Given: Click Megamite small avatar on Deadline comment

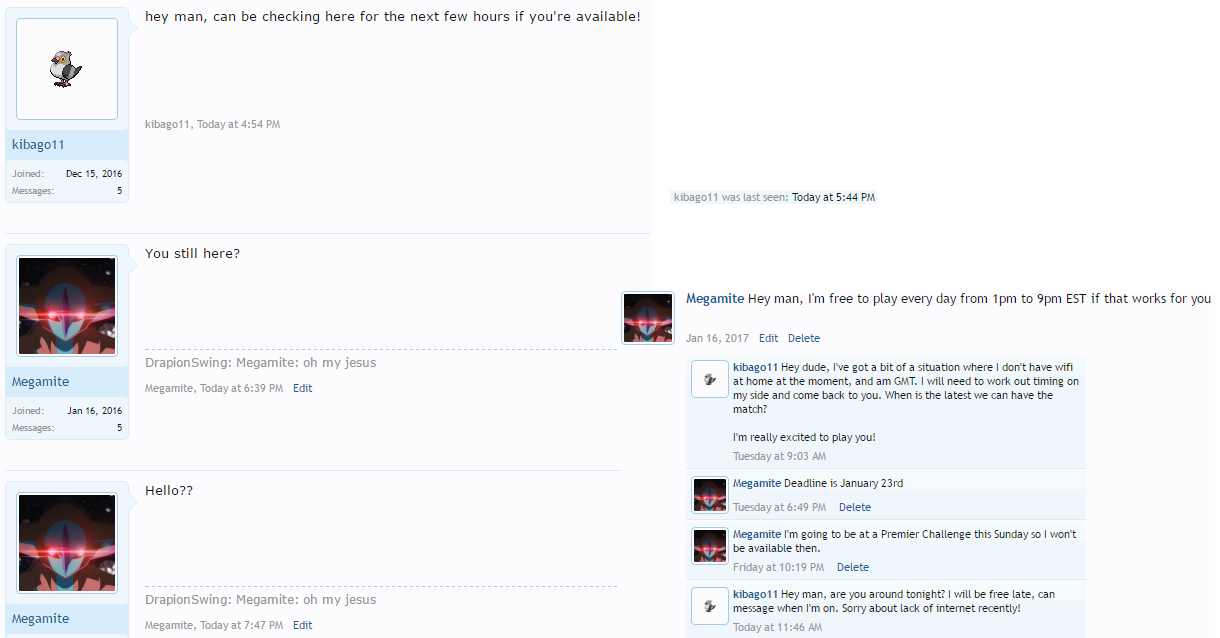Looking at the screenshot, I should 710,494.
